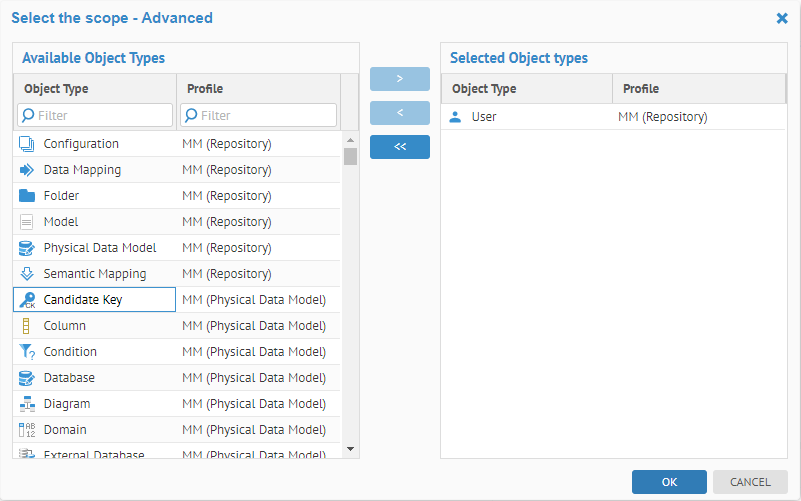Click the User icon in selected types
801x501 pixels.
click(x=455, y=117)
